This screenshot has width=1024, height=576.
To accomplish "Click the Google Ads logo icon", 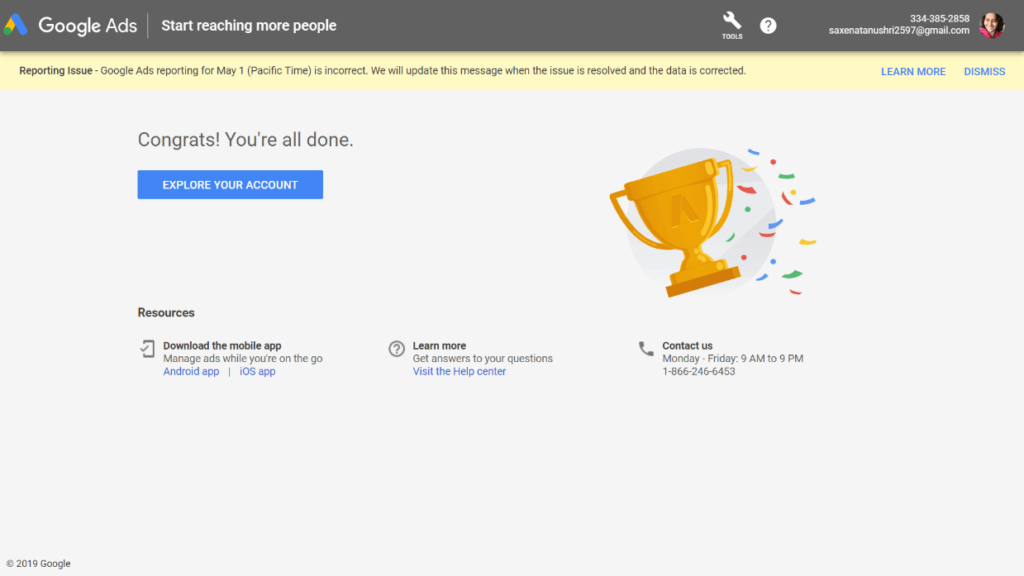I will pyautogui.click(x=16, y=25).
